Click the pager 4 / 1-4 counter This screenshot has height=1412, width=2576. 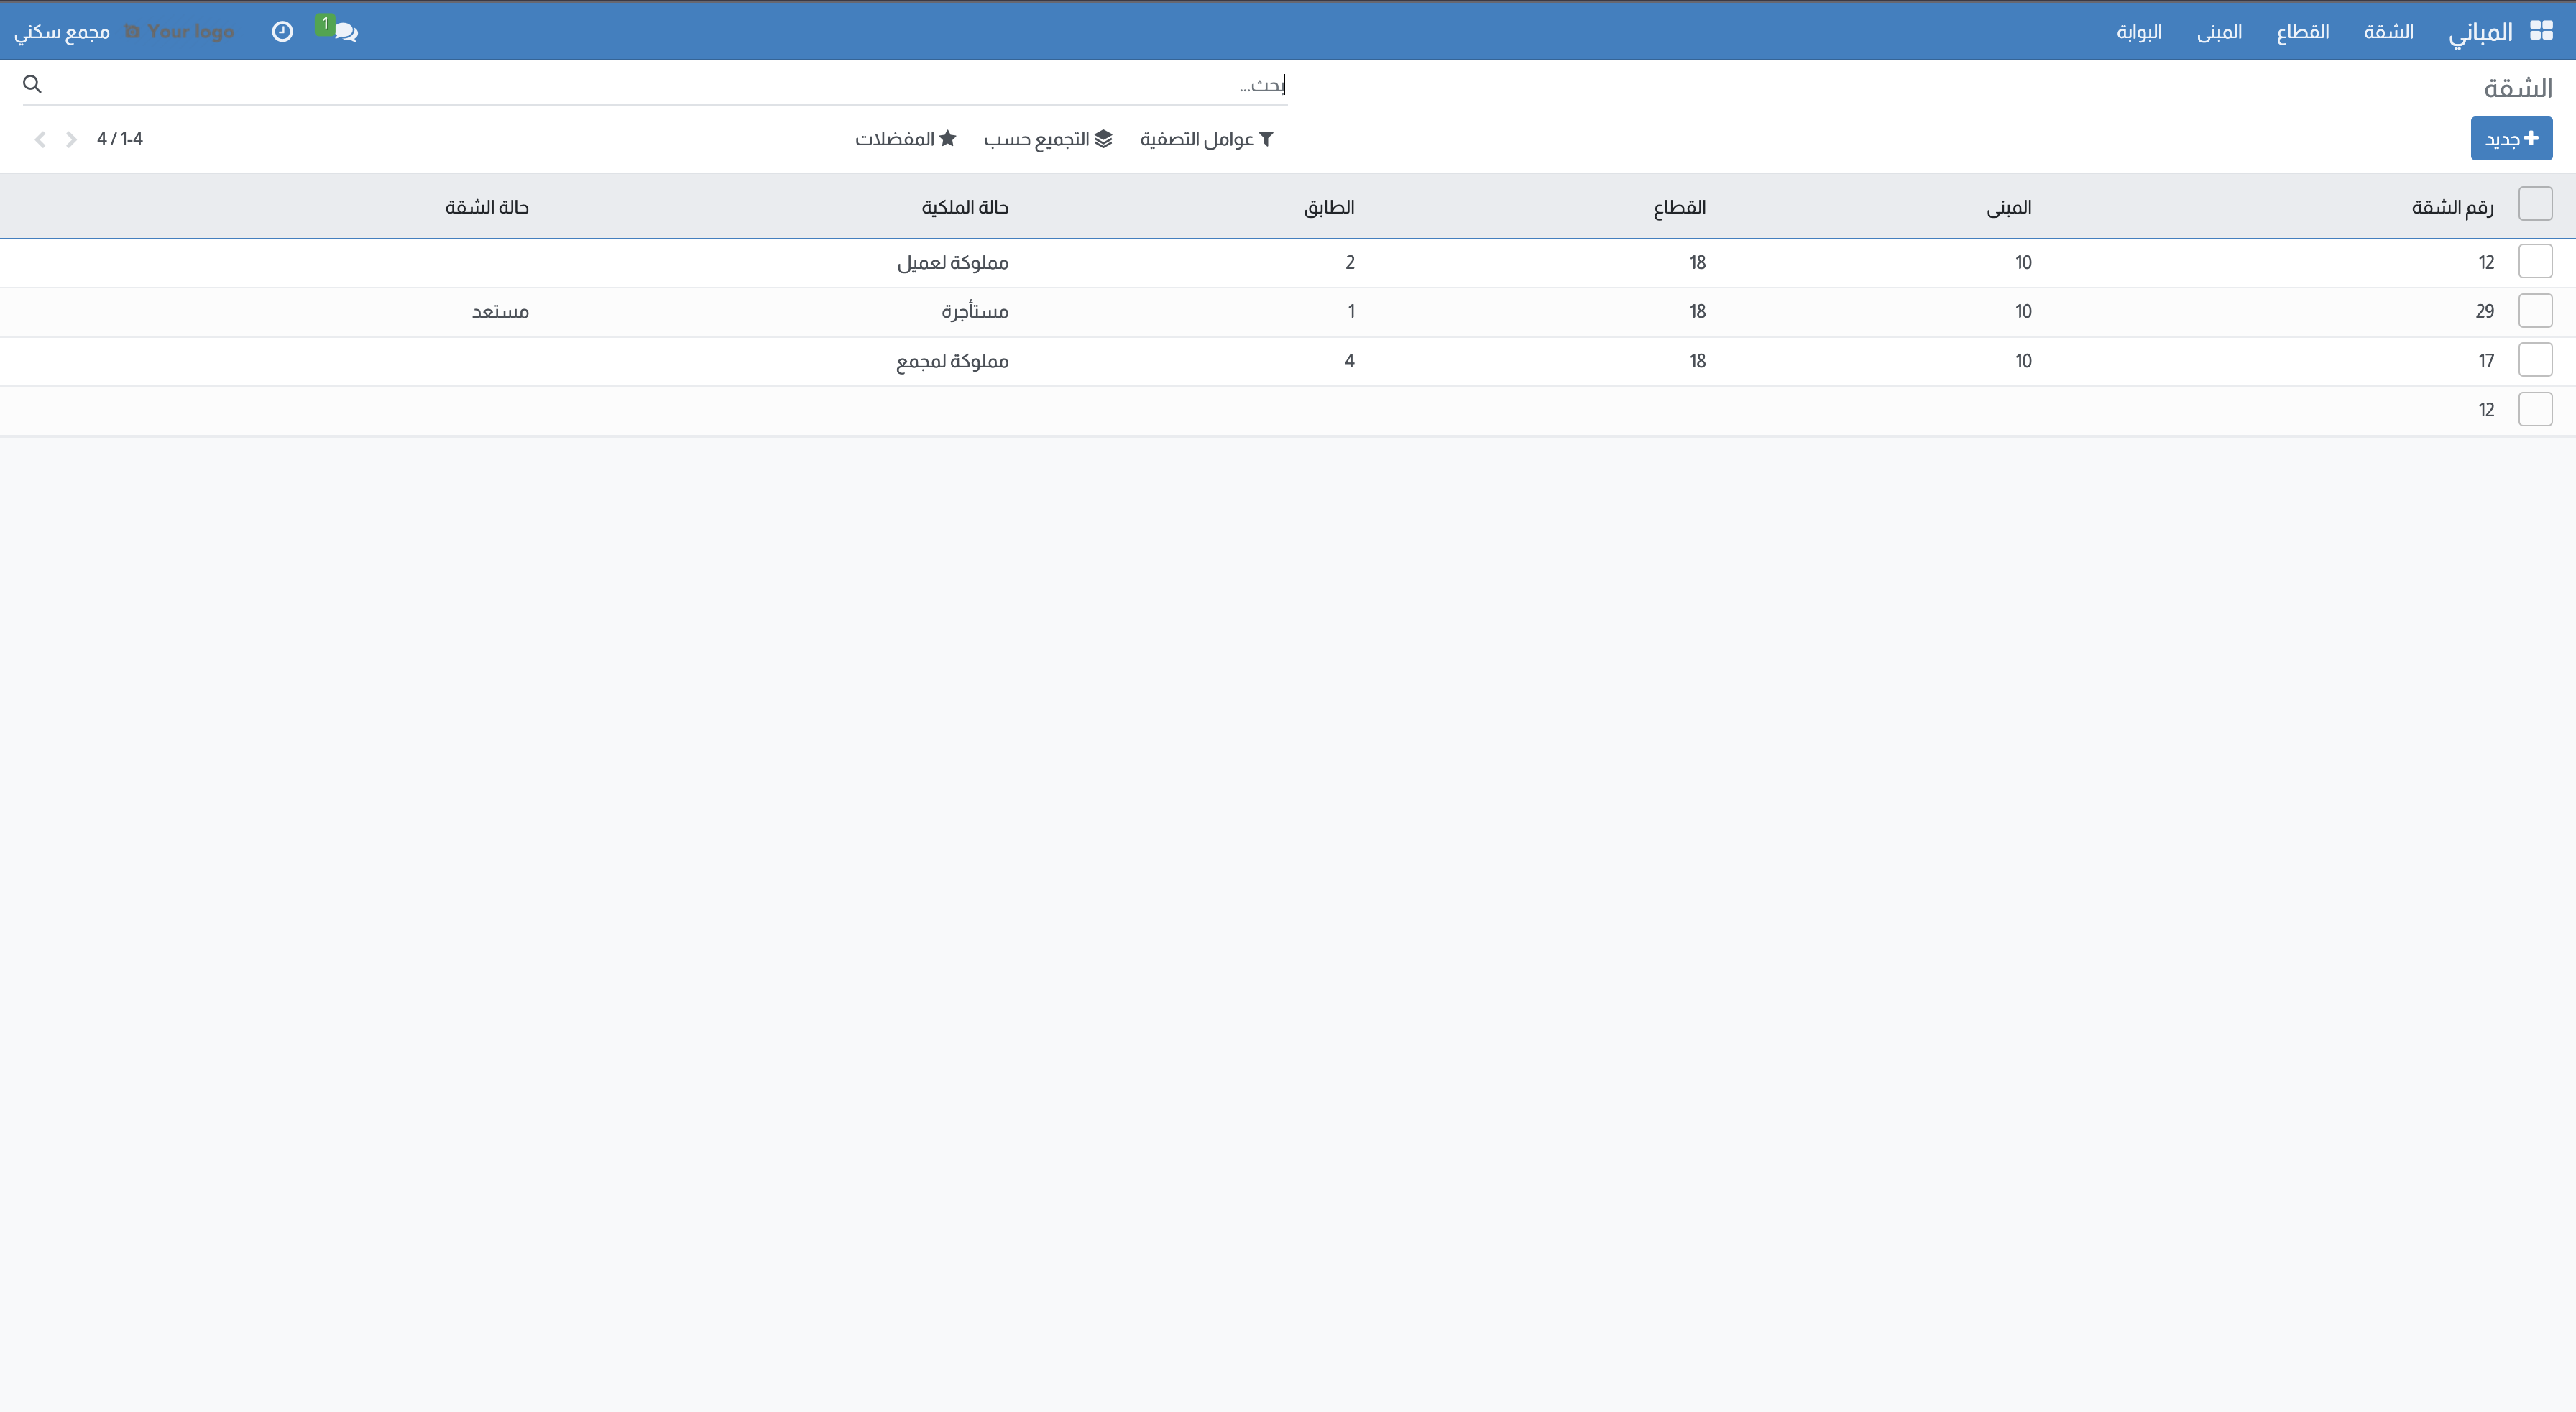(120, 139)
